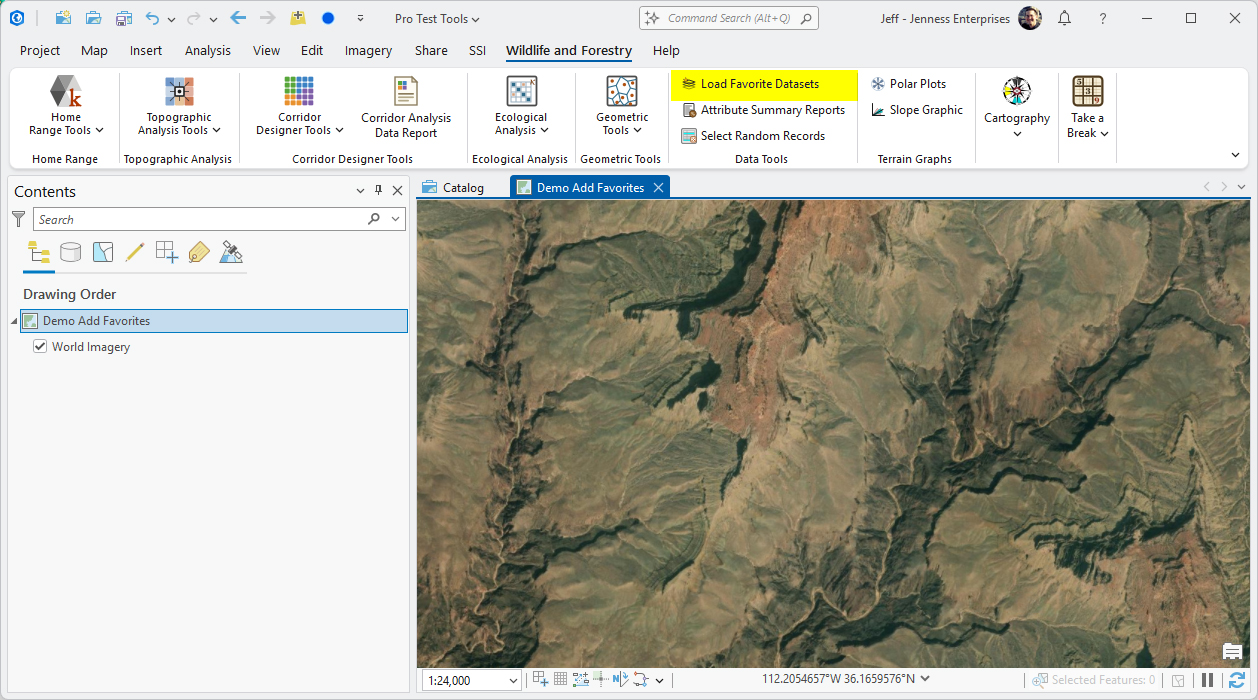The width and height of the screenshot is (1258, 700).
Task: Auto-hide Contents pane with pin icon
Action: tap(378, 191)
